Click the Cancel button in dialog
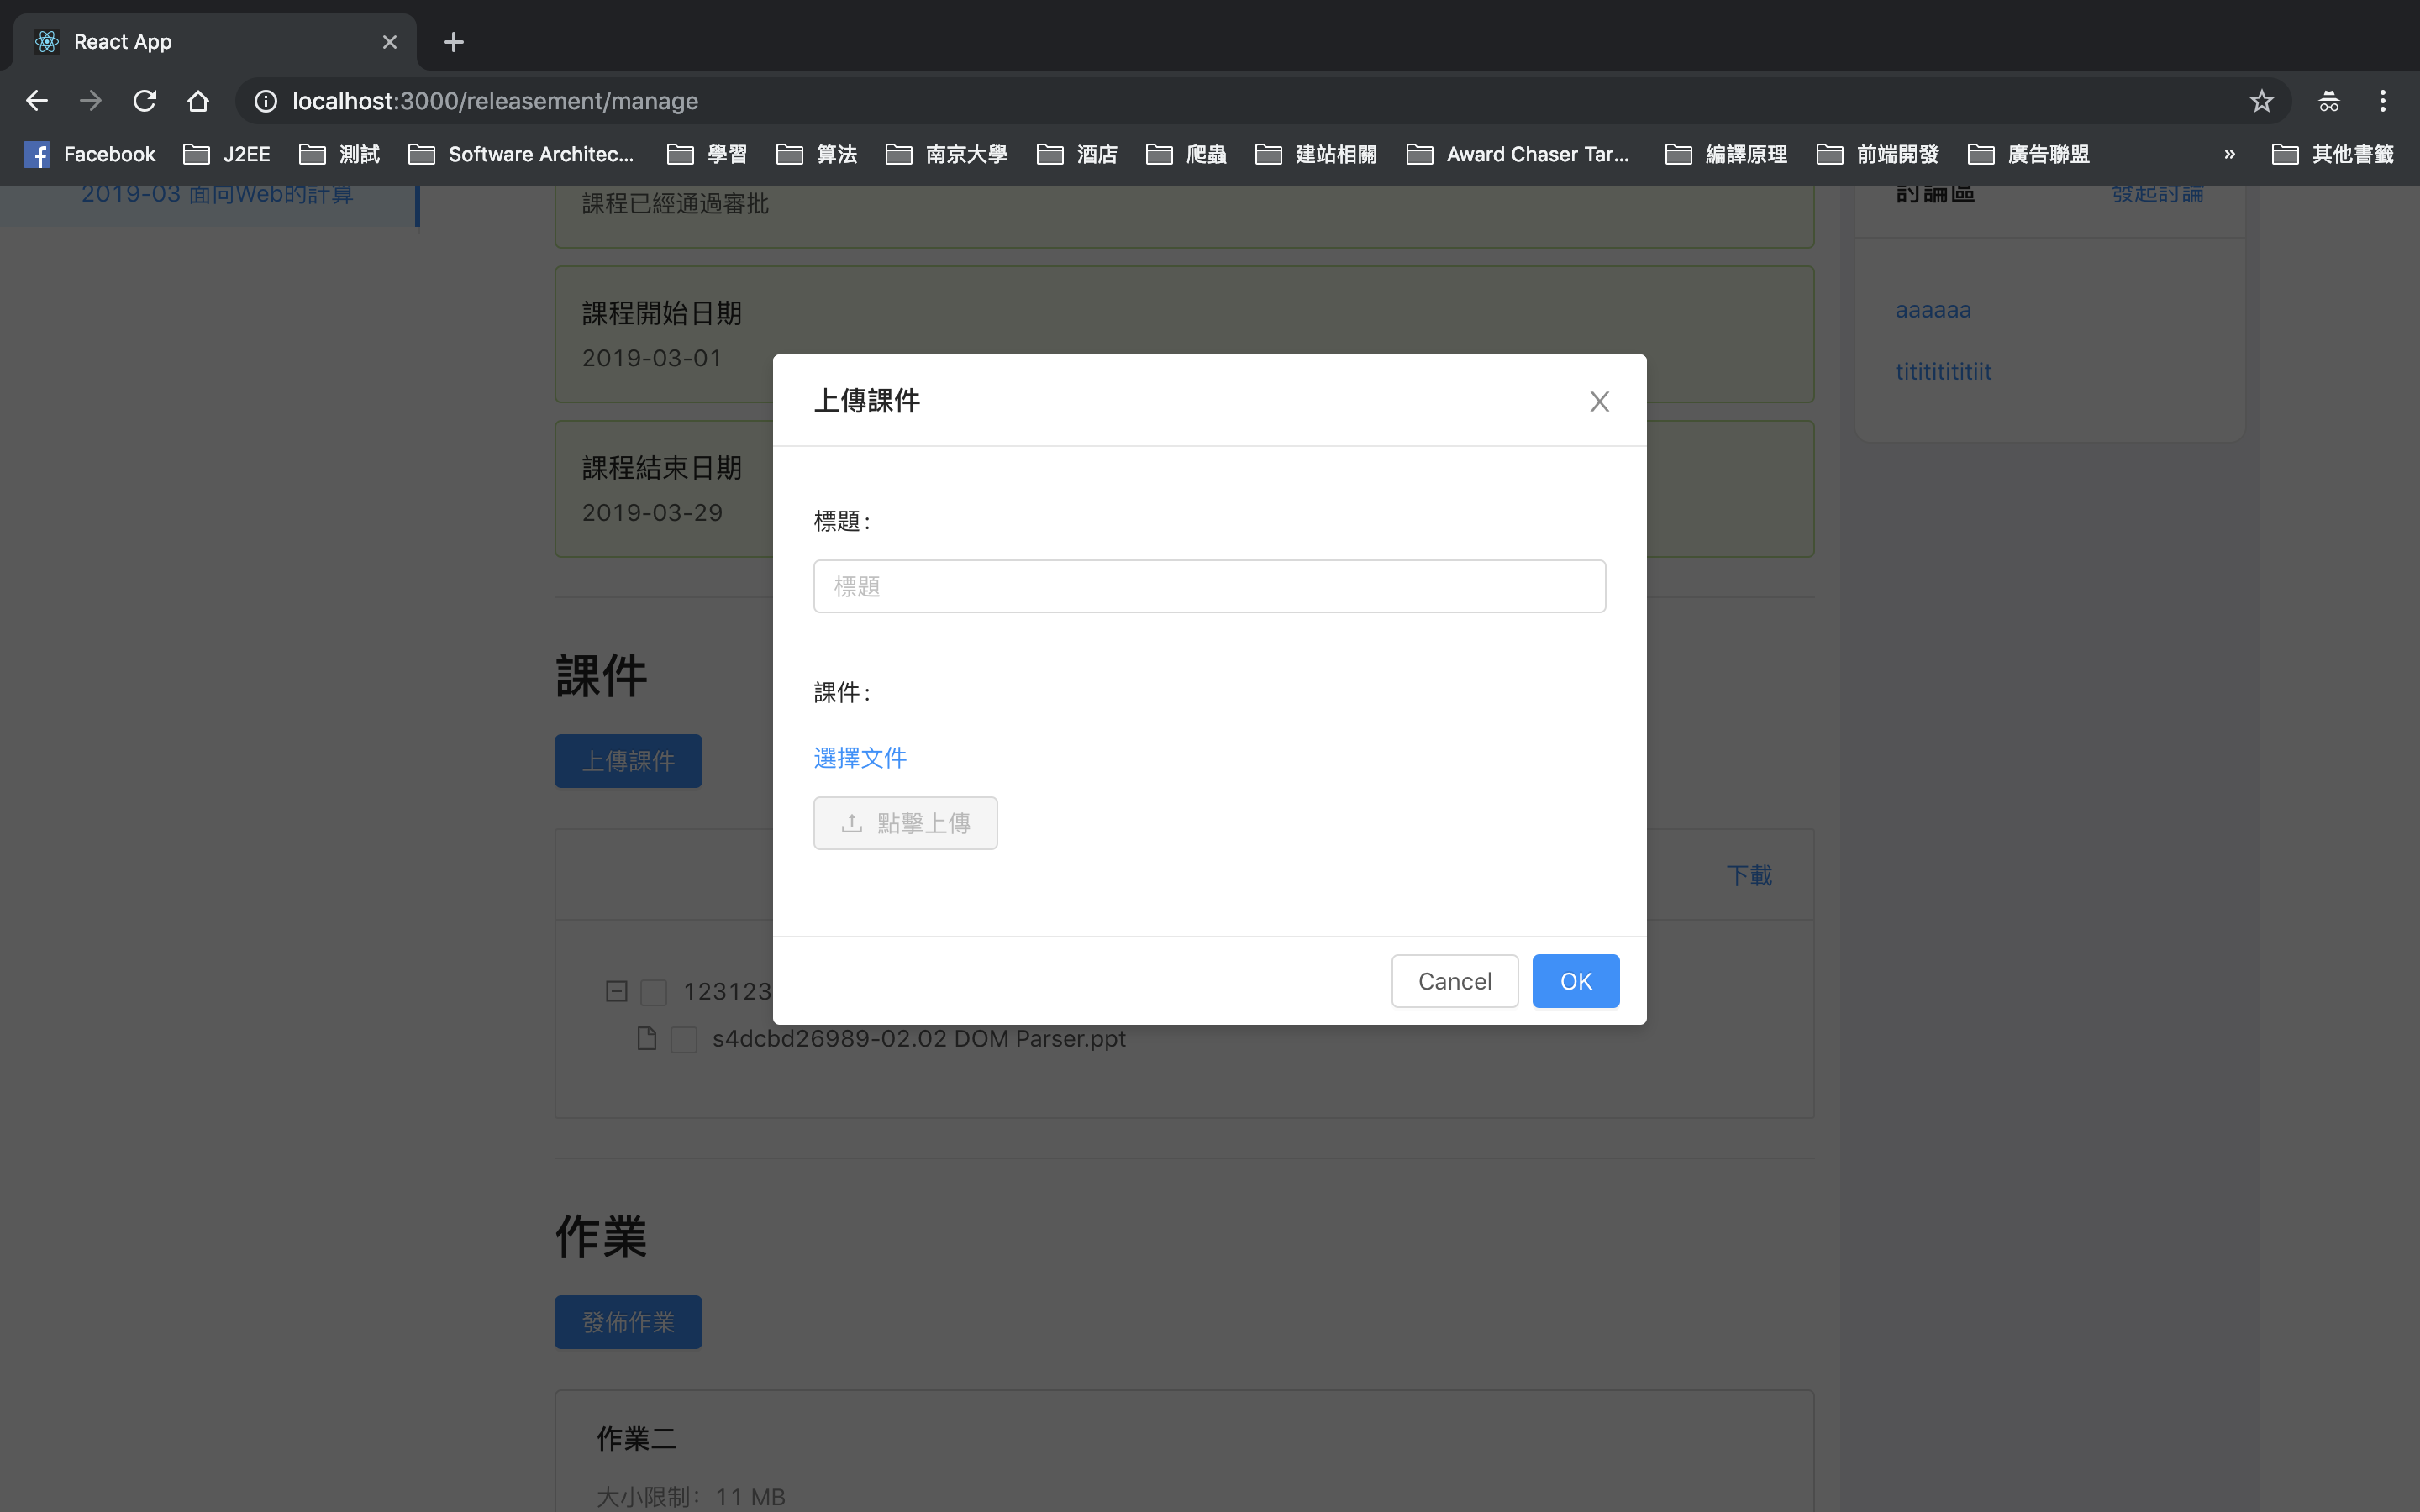Screen dimensions: 2420x1512 (1454, 981)
